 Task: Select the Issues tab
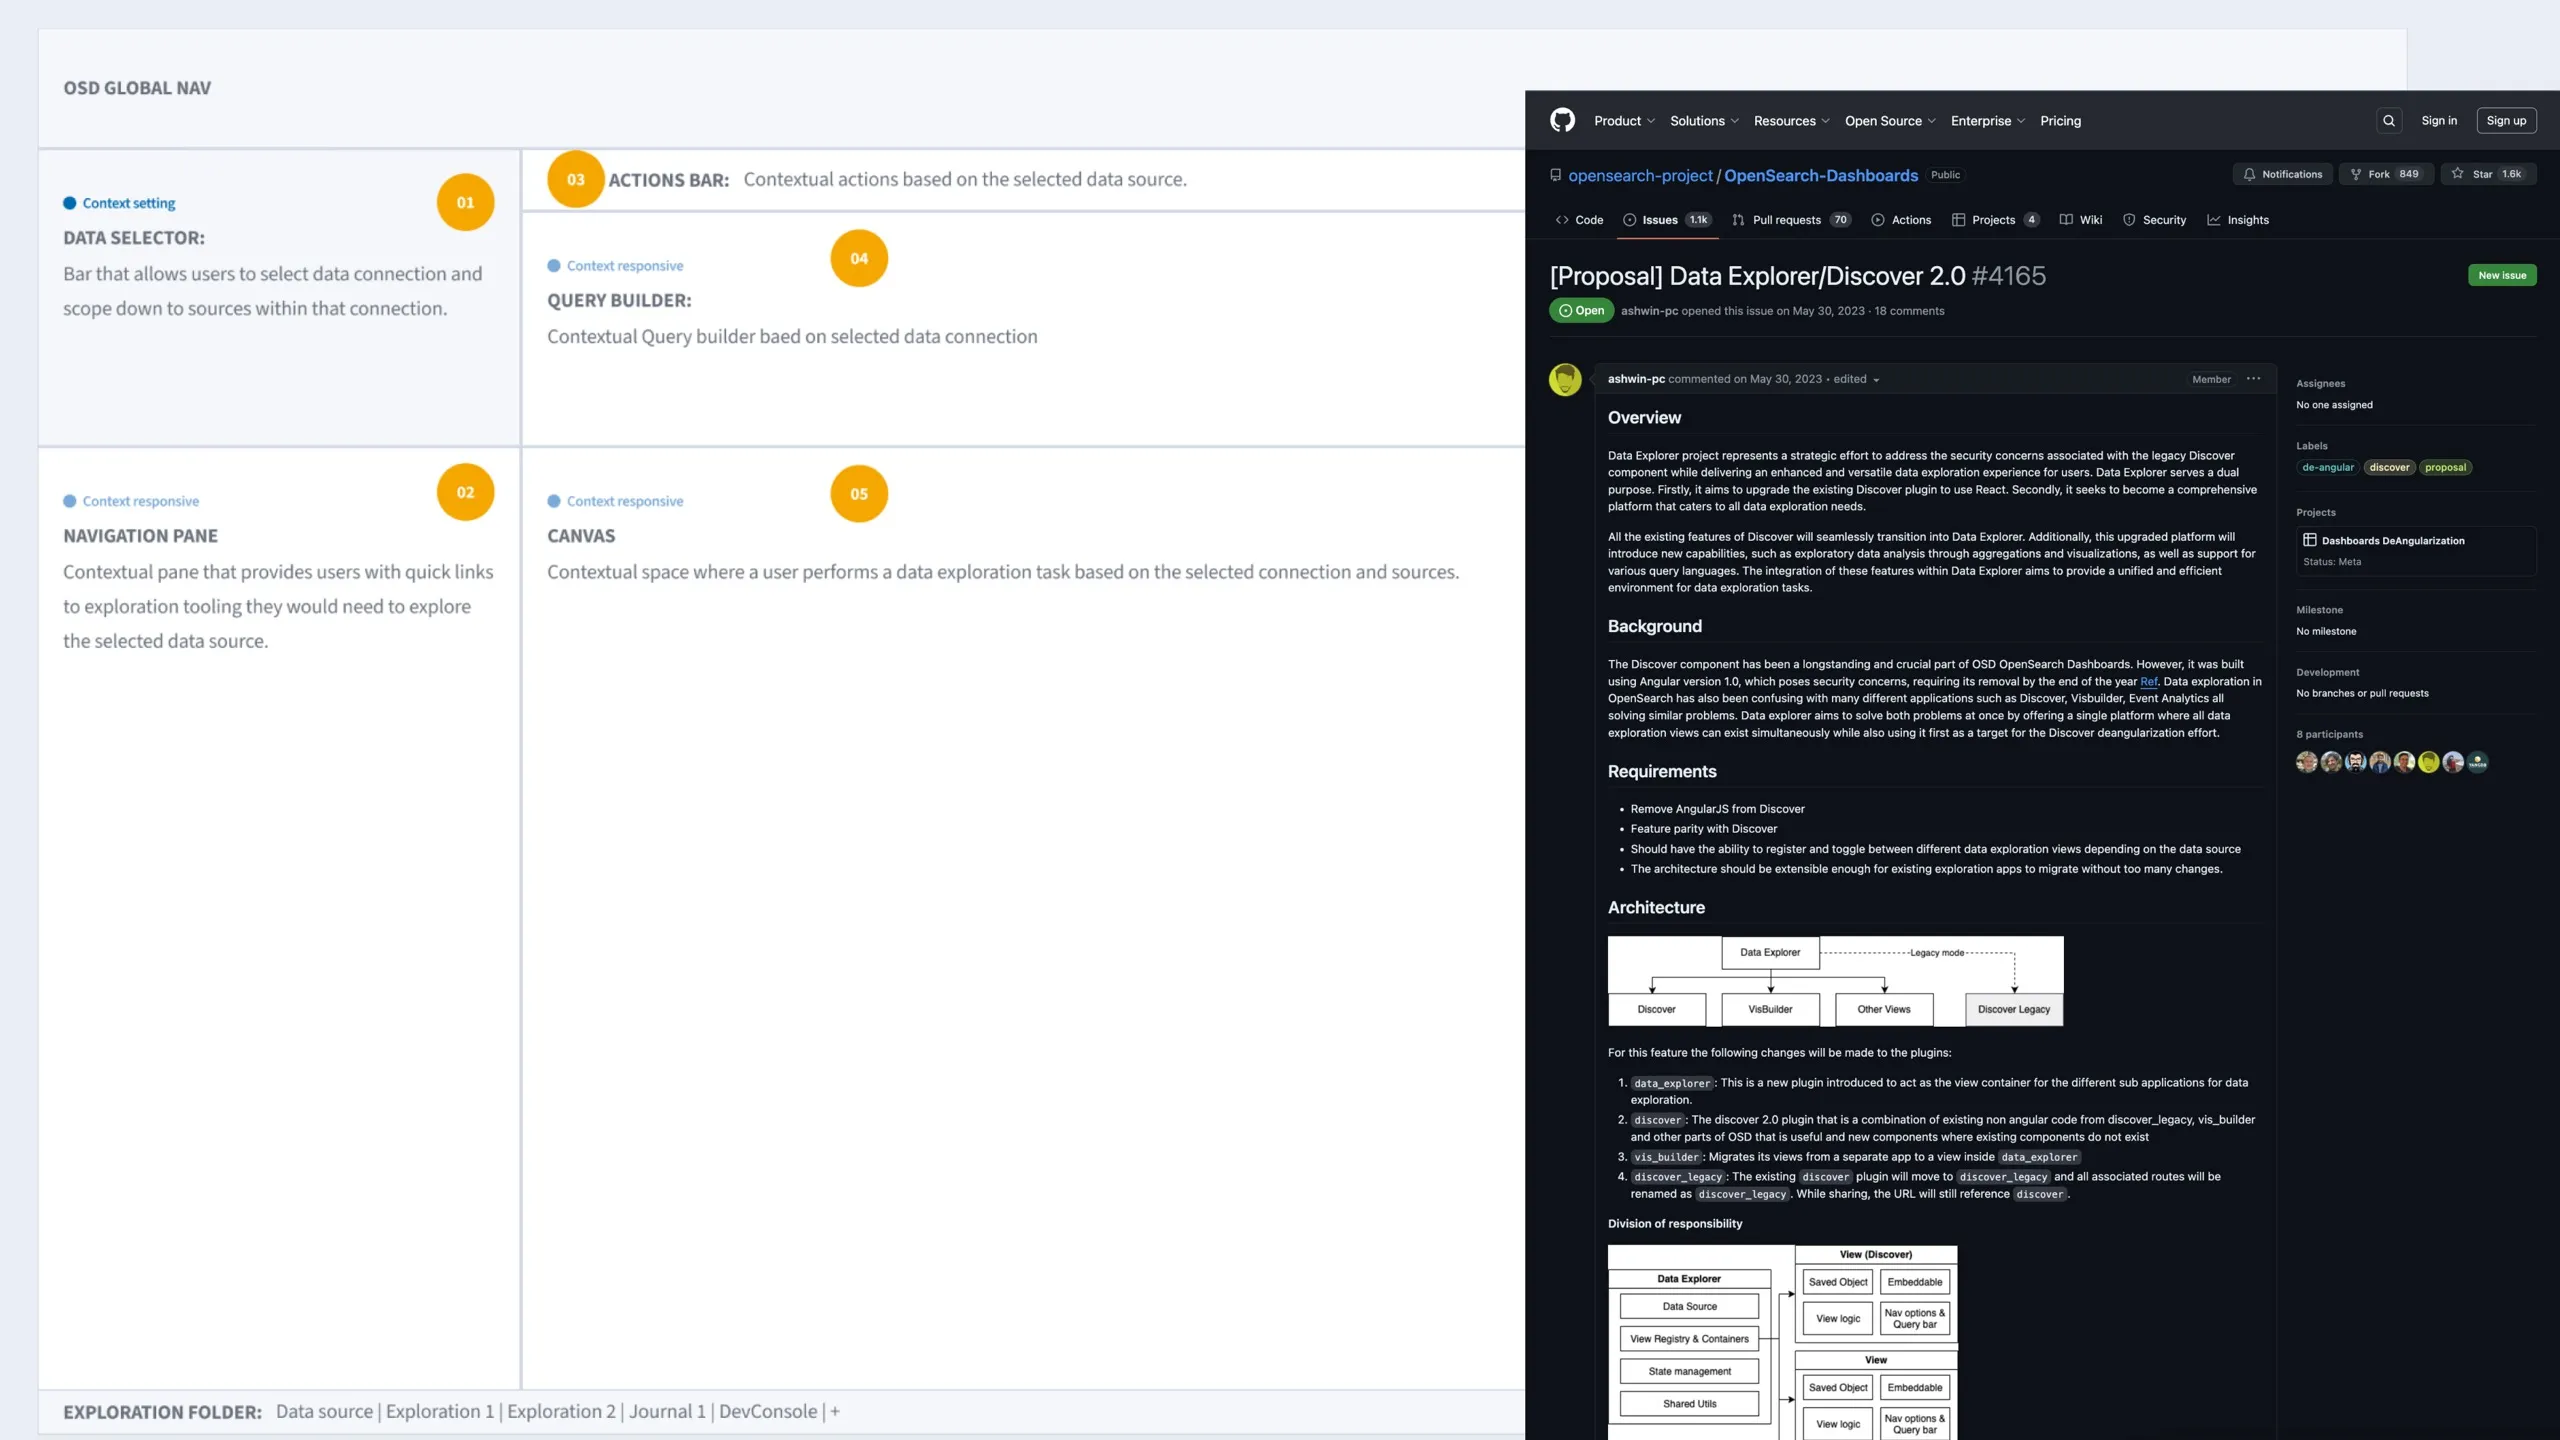(x=1667, y=220)
